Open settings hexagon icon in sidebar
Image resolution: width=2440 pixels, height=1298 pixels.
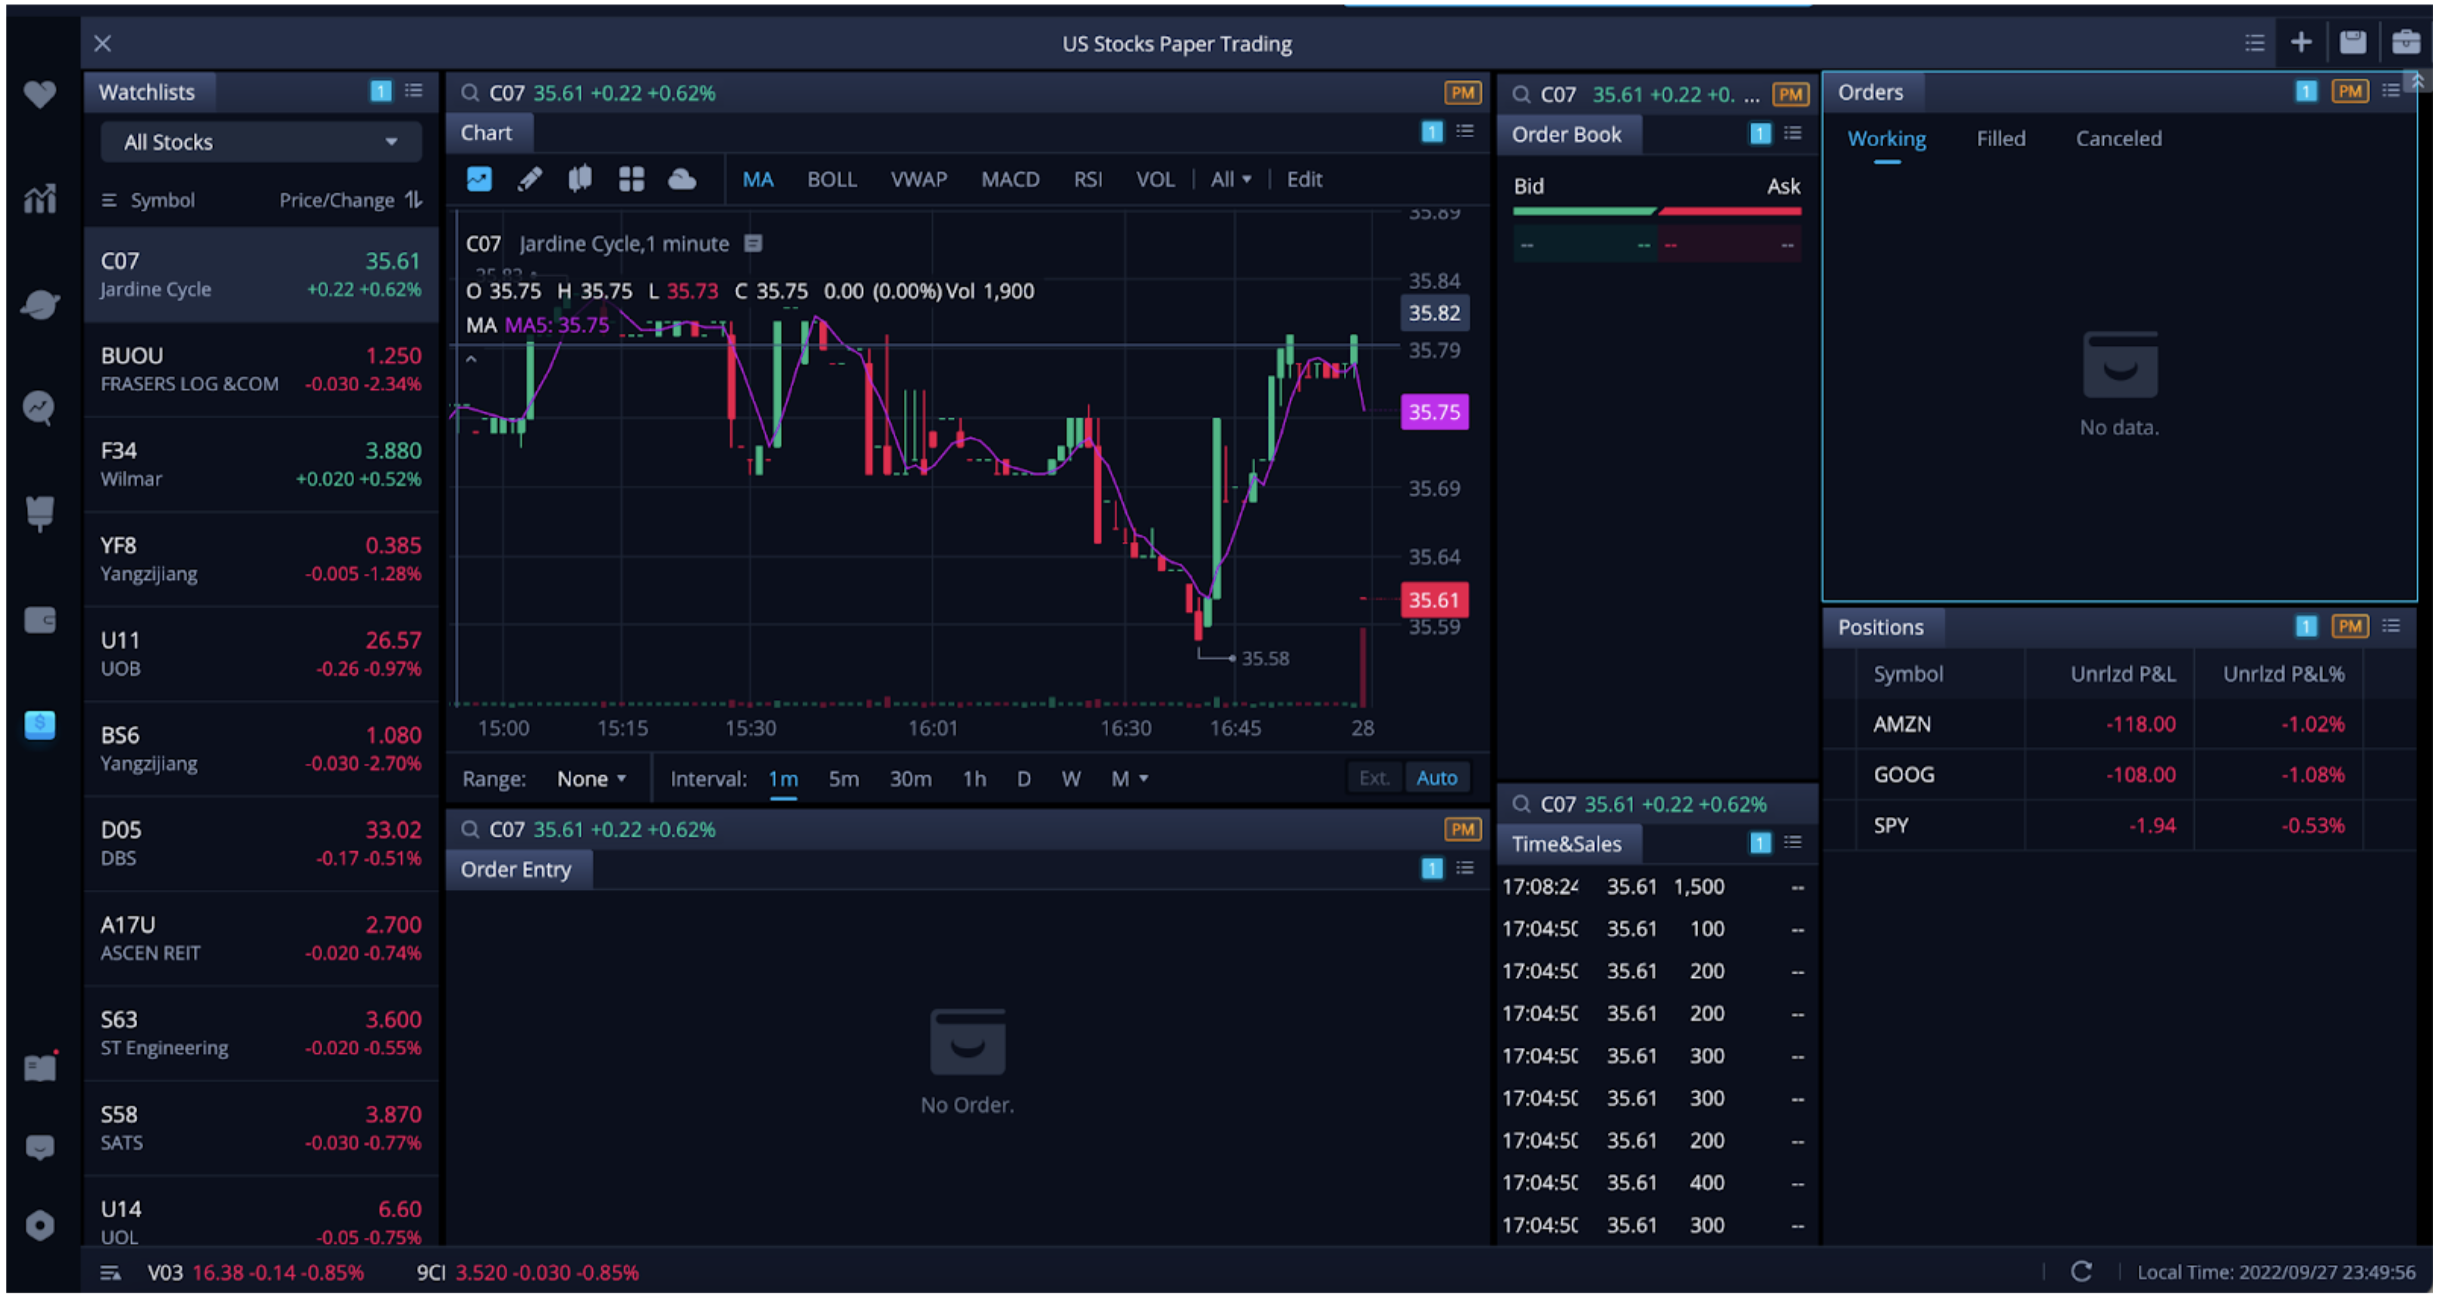pyautogui.click(x=40, y=1226)
